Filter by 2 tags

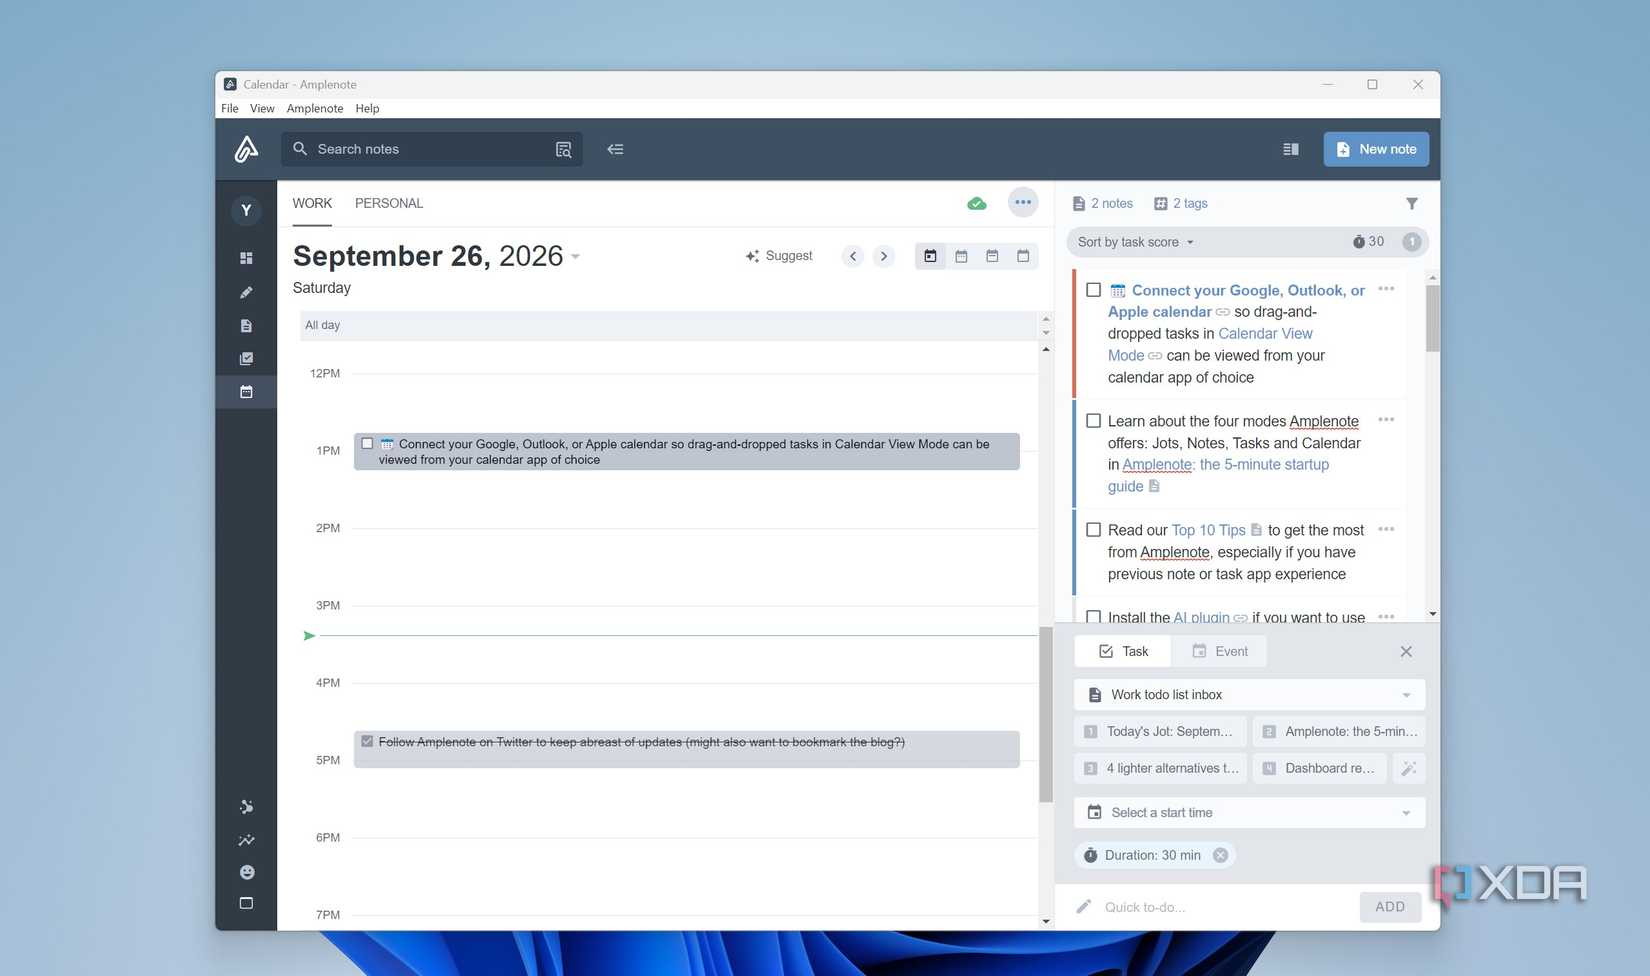1181,203
